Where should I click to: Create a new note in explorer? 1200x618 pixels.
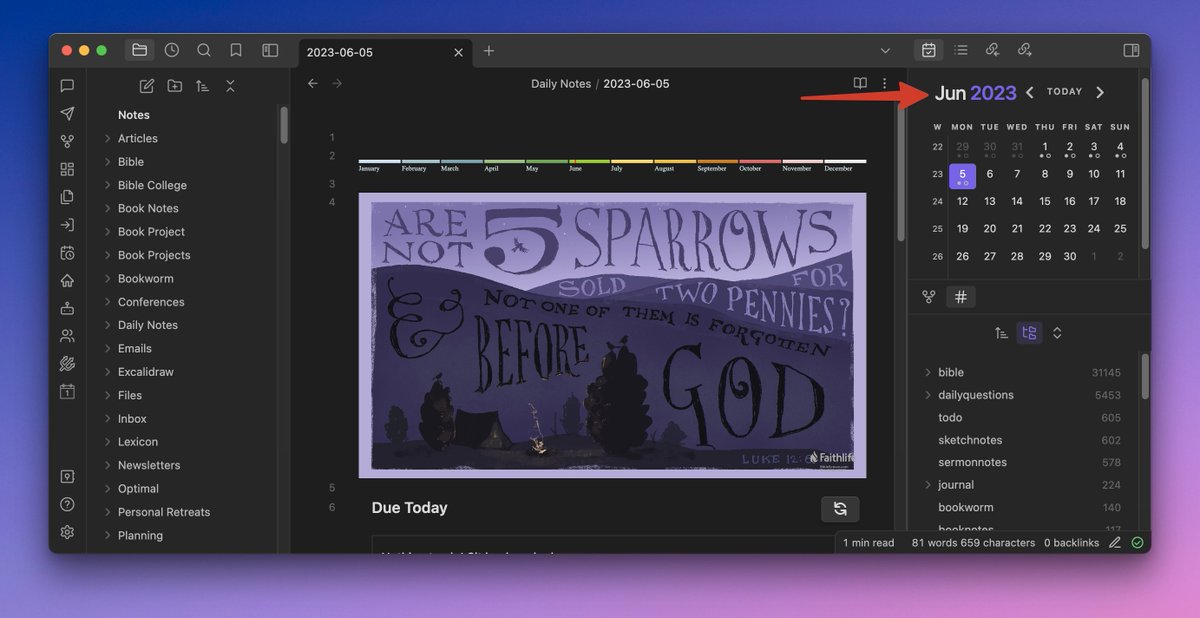coord(147,86)
